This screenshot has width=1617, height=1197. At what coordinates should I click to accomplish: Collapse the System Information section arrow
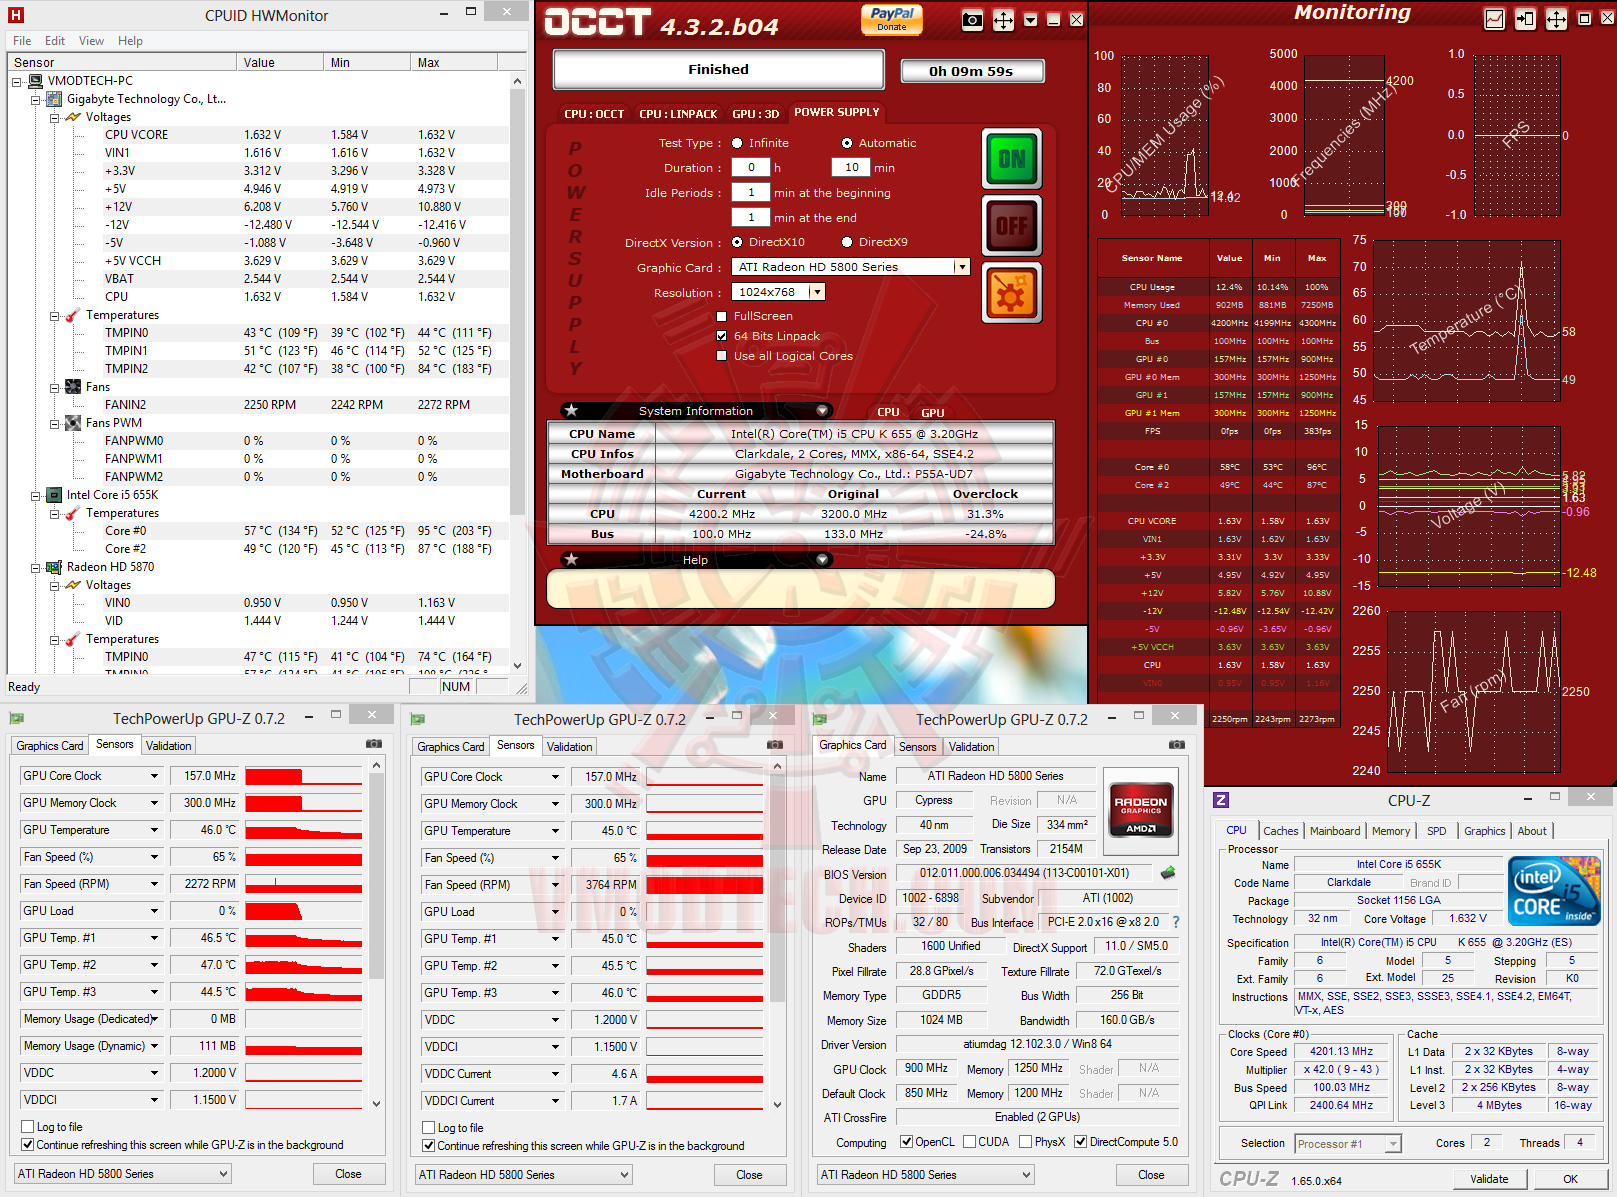[822, 410]
